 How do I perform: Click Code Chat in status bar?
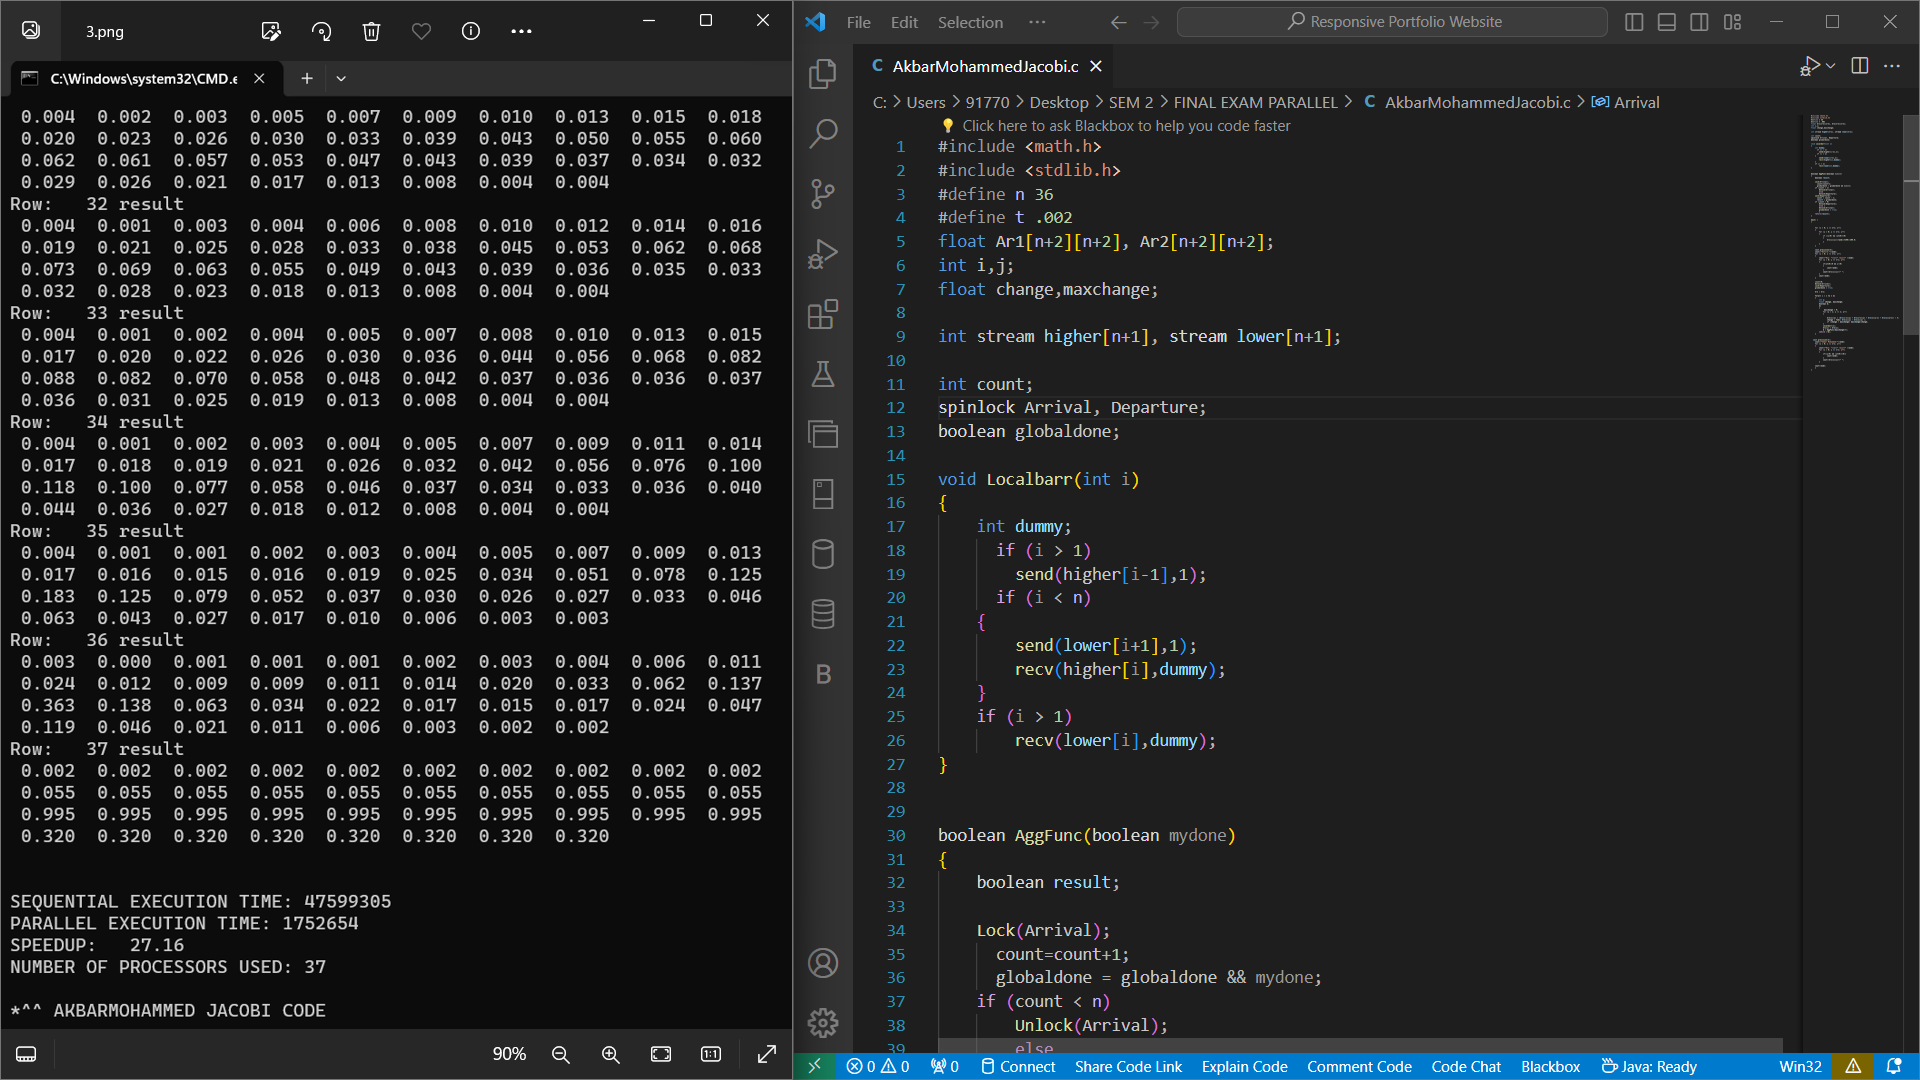point(1466,1066)
